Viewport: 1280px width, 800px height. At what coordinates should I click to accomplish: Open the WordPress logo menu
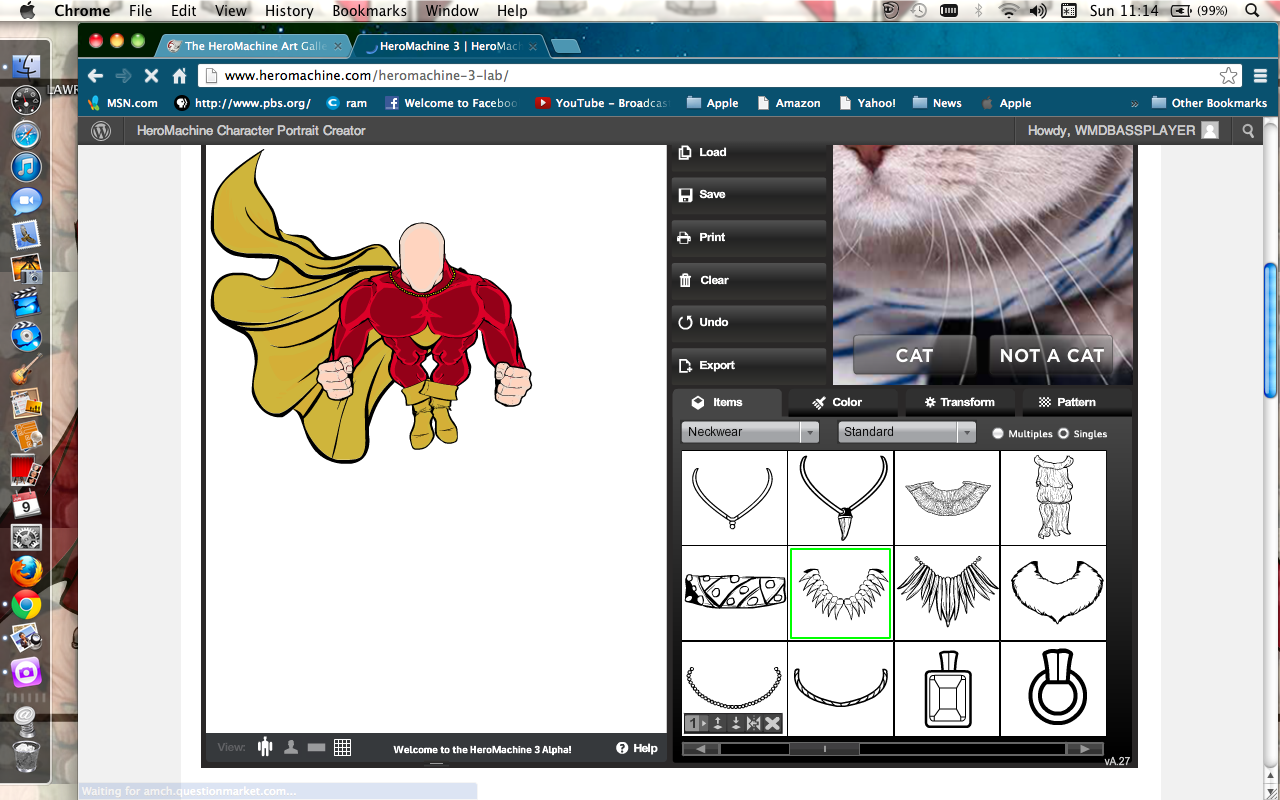[x=101, y=131]
